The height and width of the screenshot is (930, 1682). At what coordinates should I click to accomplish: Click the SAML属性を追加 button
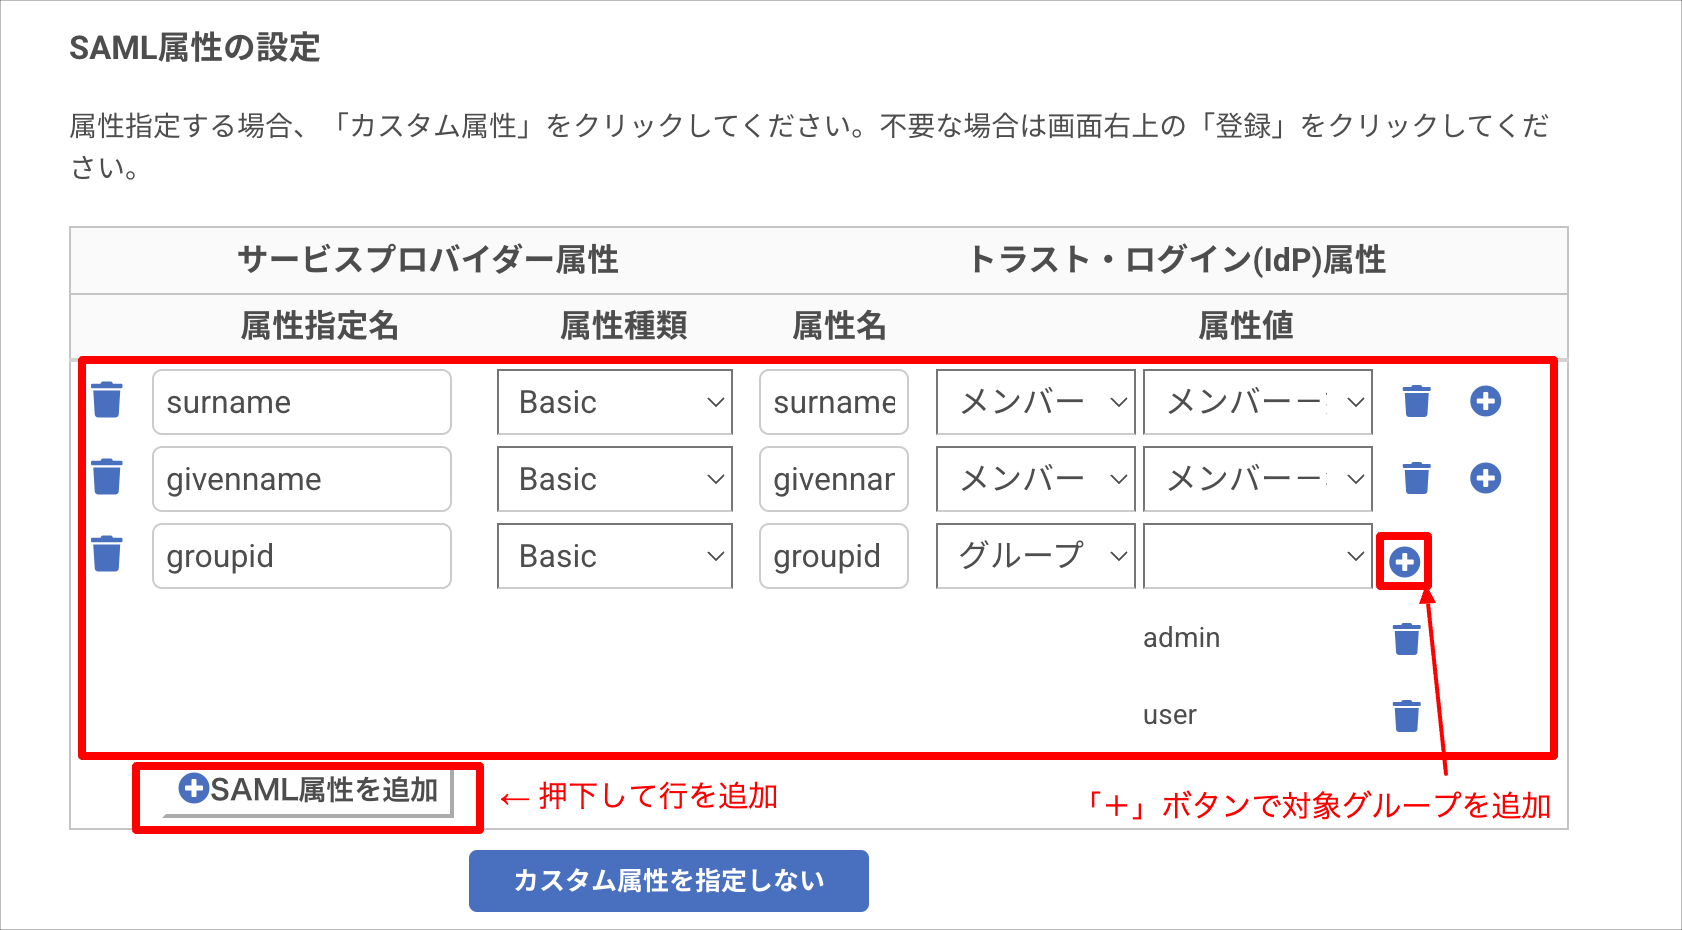(308, 791)
